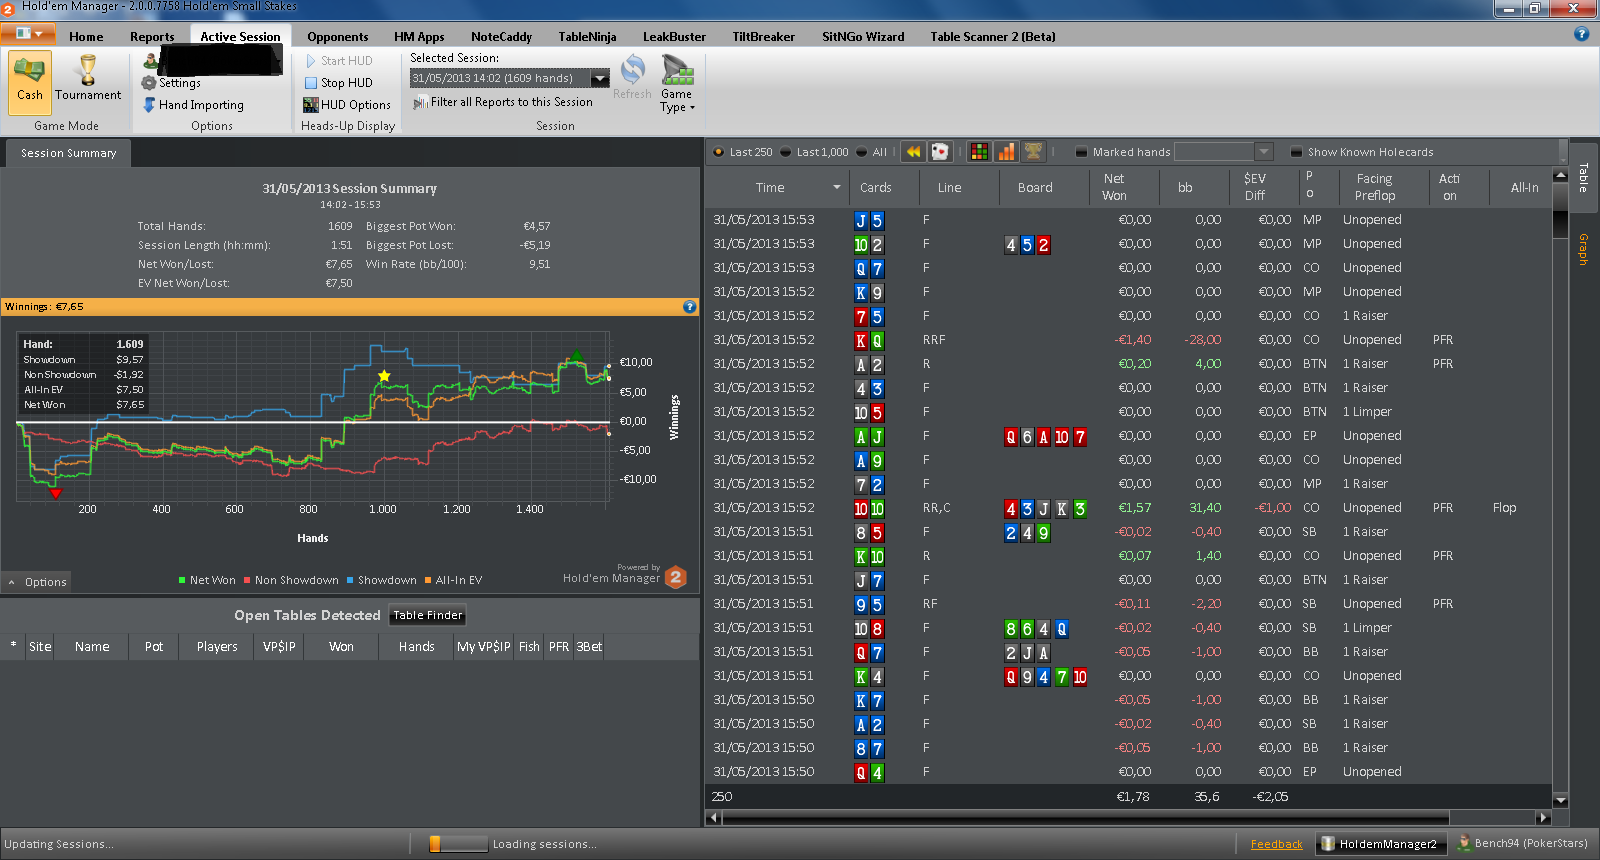Viewport: 1600px width, 860px height.
Task: Open the LeakBuster tab
Action: pos(674,37)
